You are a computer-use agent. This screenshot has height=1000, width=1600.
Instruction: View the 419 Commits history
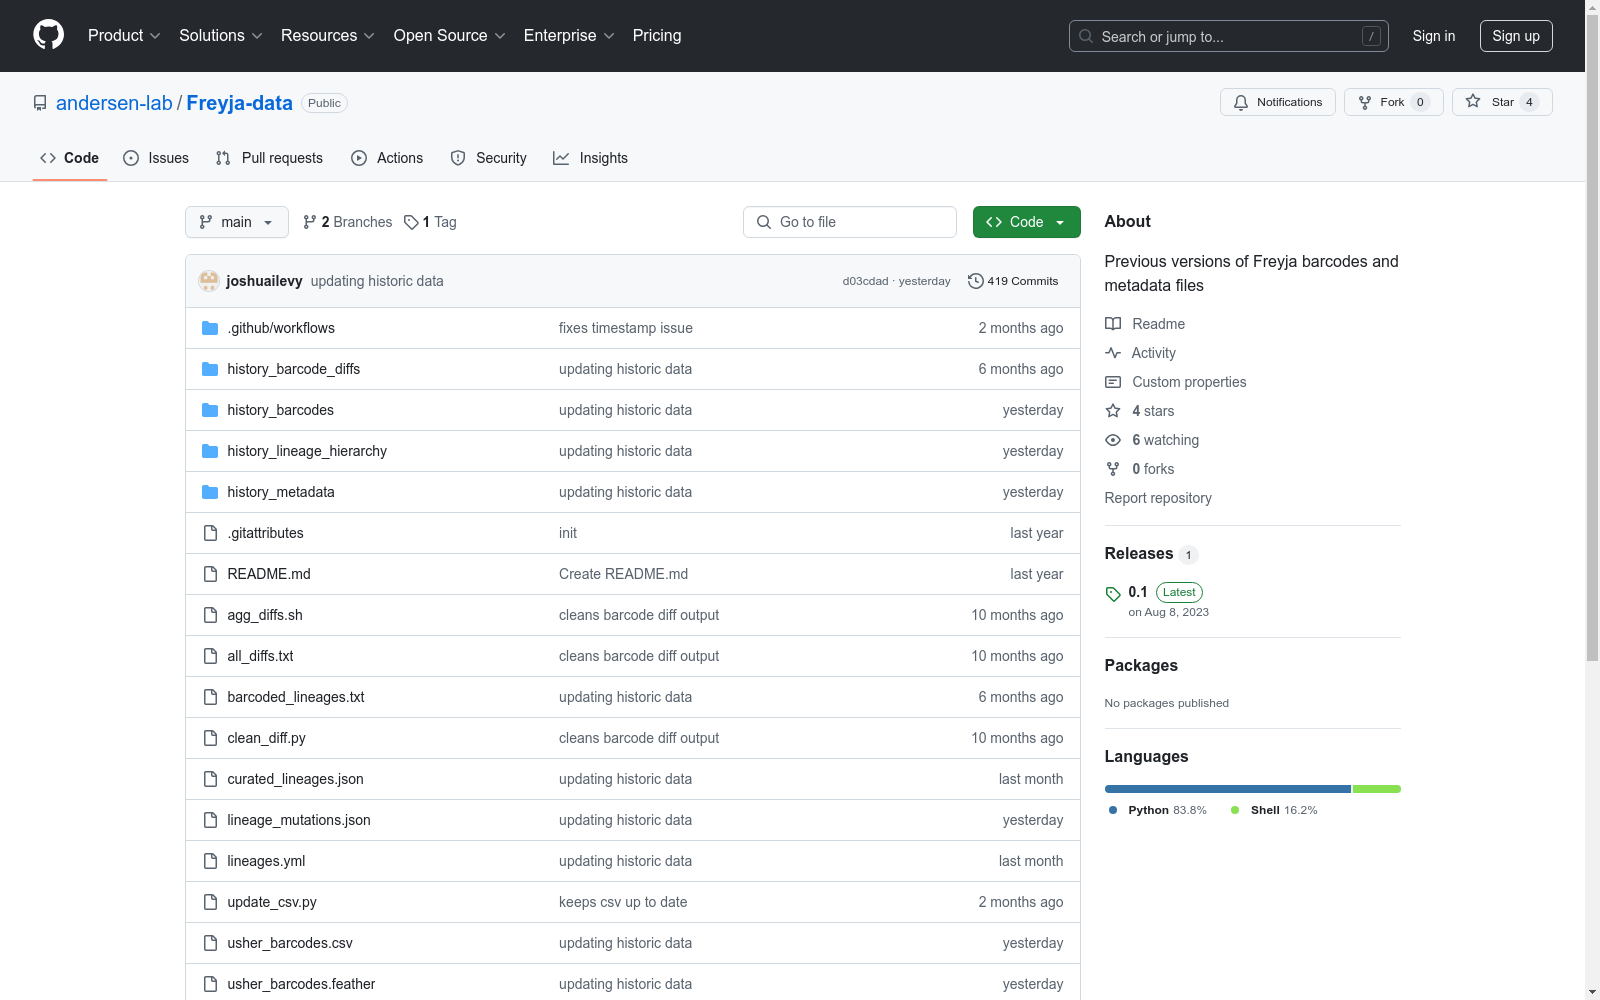coord(1013,281)
